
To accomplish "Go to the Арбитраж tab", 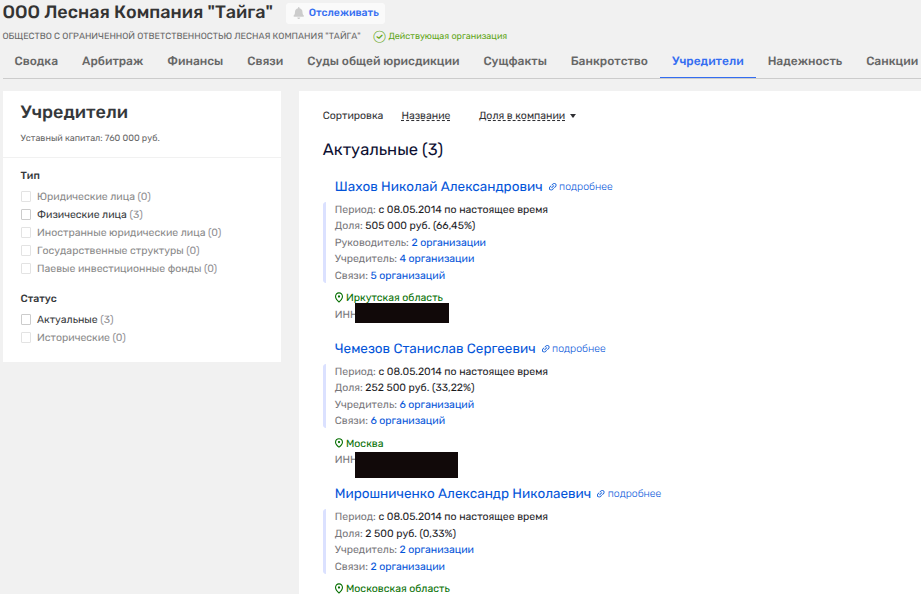I will [x=112, y=61].
